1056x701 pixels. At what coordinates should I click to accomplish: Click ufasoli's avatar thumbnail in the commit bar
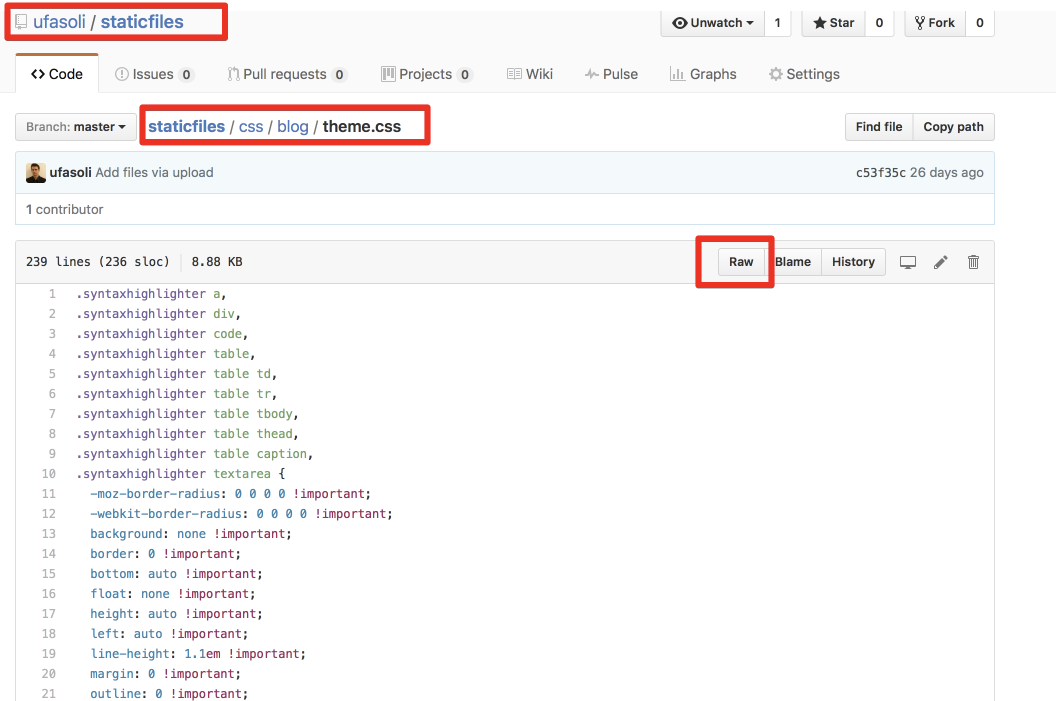tap(36, 172)
